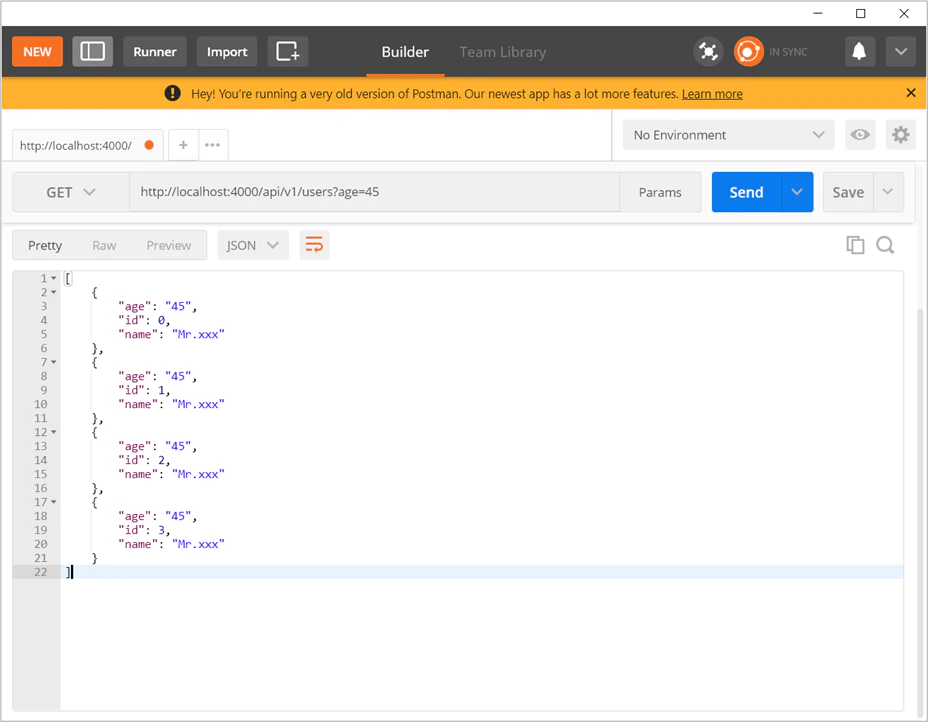This screenshot has width=928, height=722.
Task: Click the IN SYNC status label
Action: [x=788, y=52]
